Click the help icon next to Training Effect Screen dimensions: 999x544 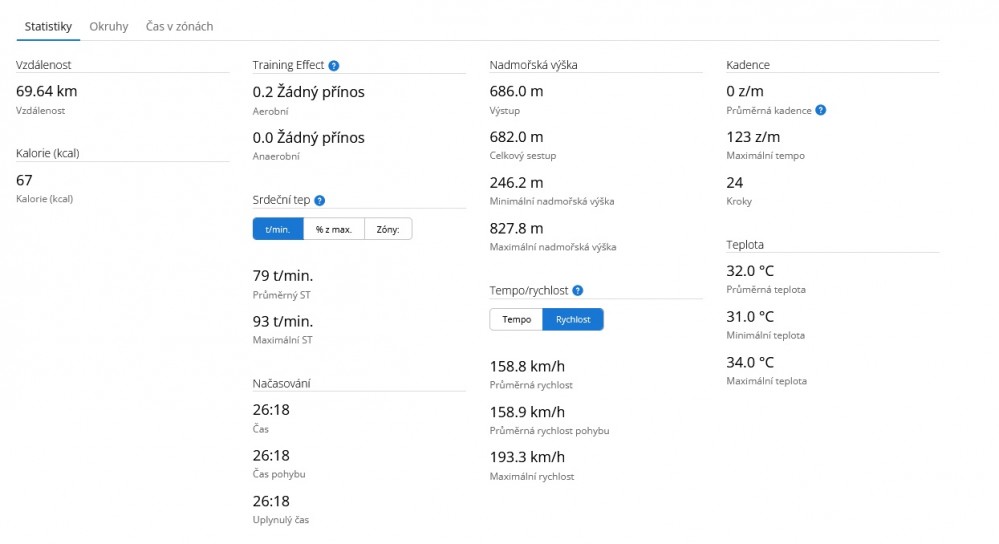(x=334, y=66)
